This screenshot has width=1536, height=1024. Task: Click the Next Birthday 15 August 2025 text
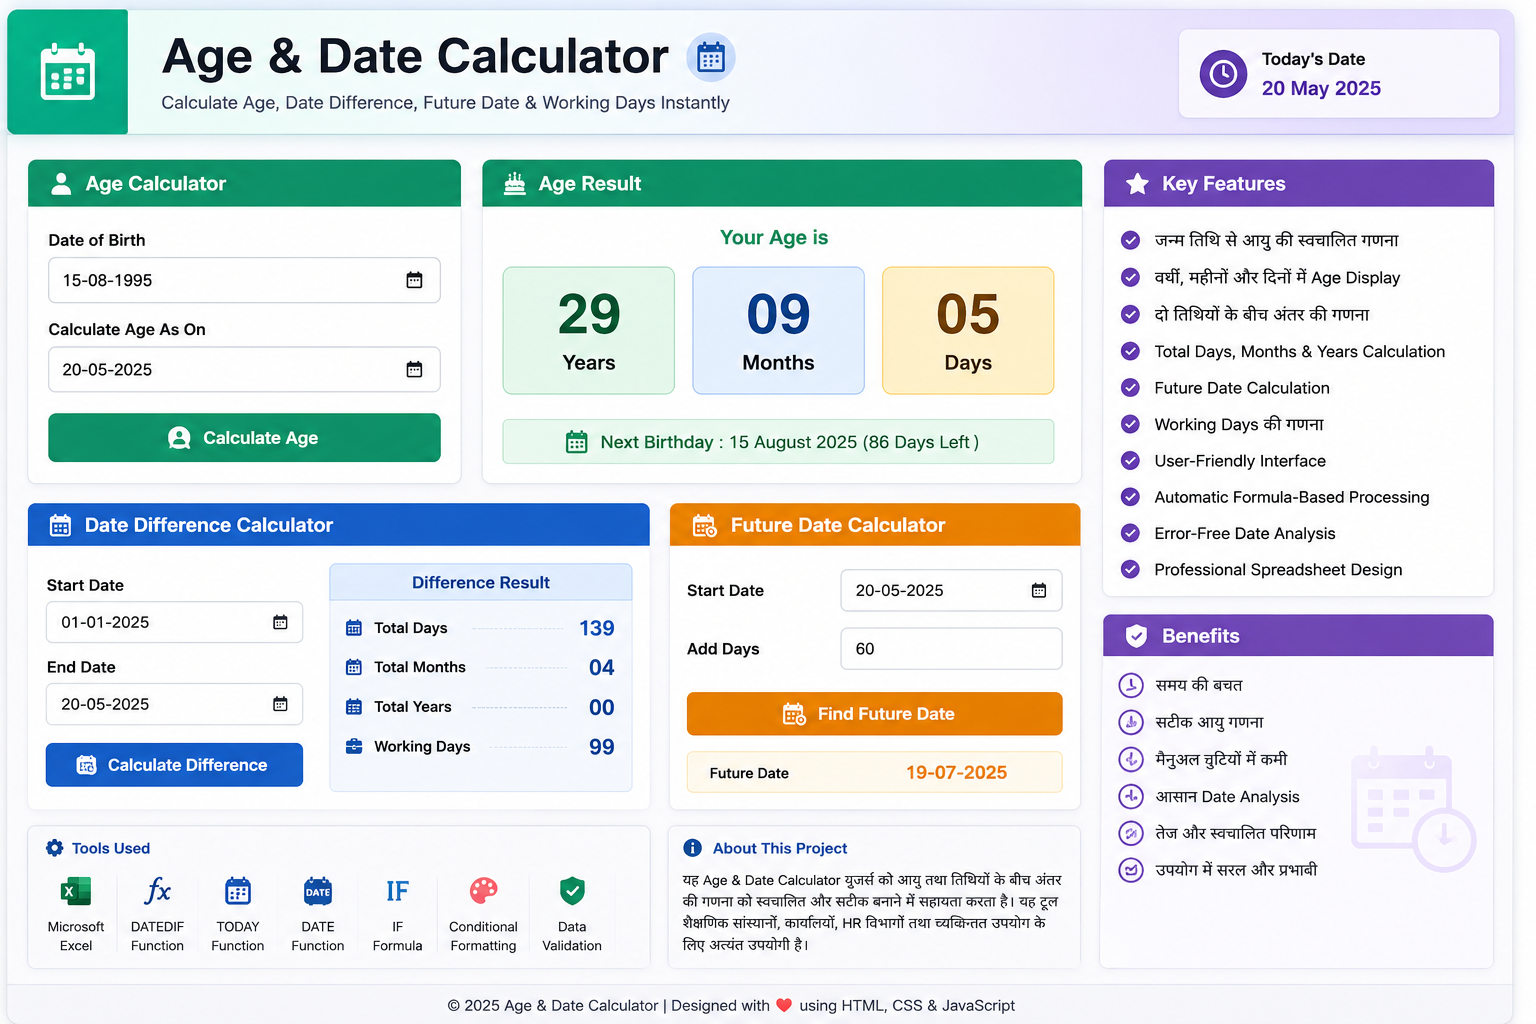coord(790,442)
